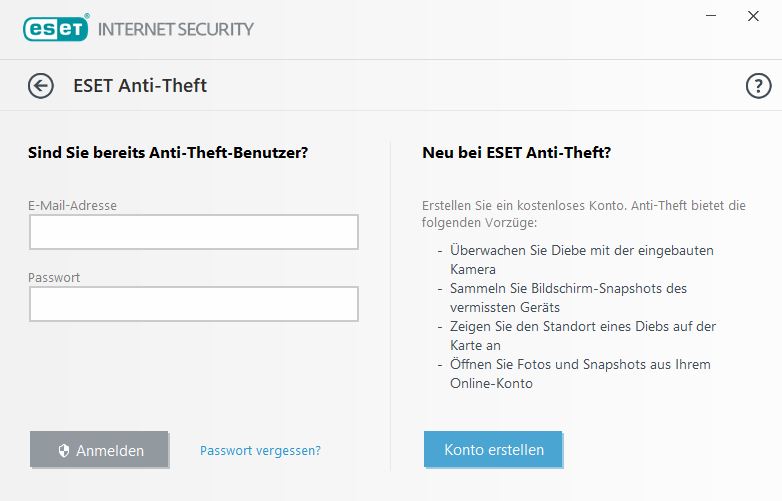Open the Passwort vergessen? link
This screenshot has height=501, width=782.
260,450
